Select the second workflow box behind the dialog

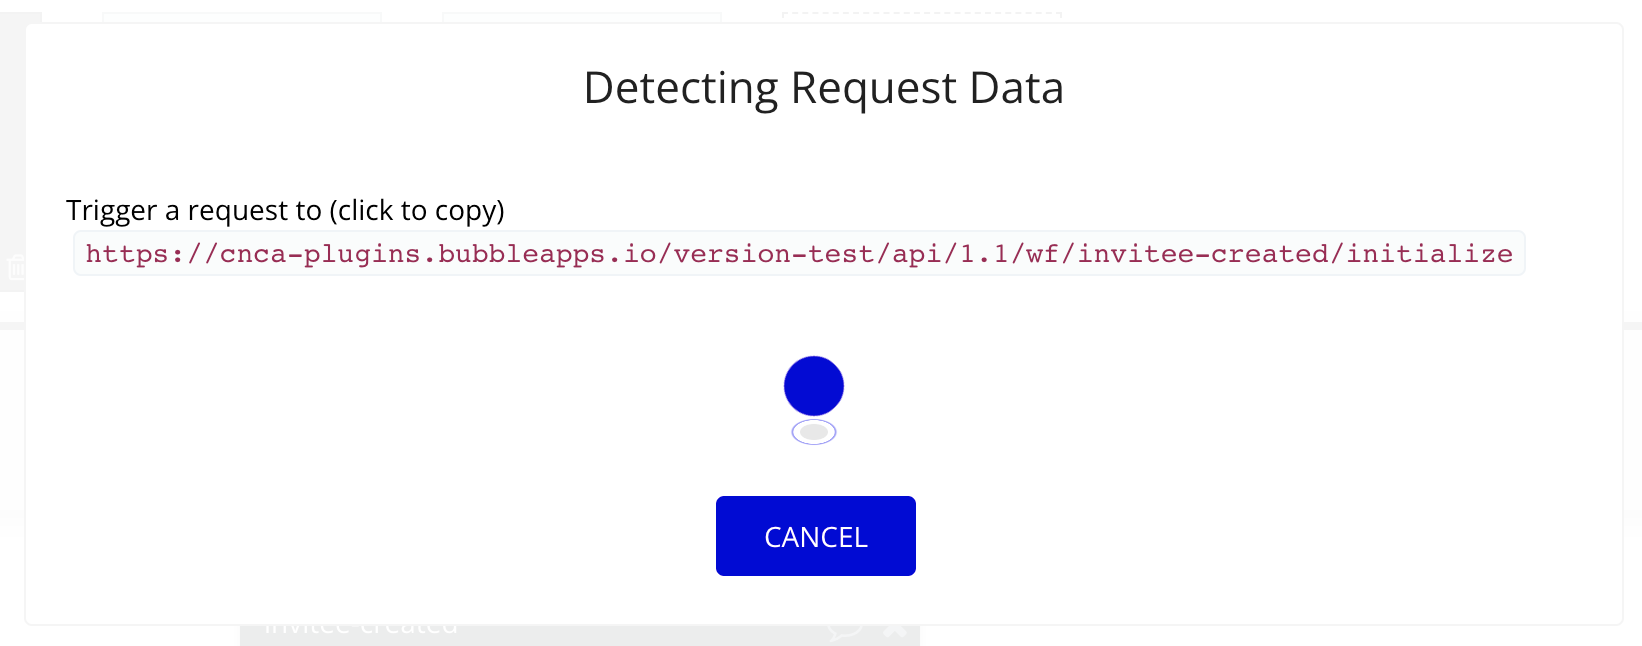[582, 18]
